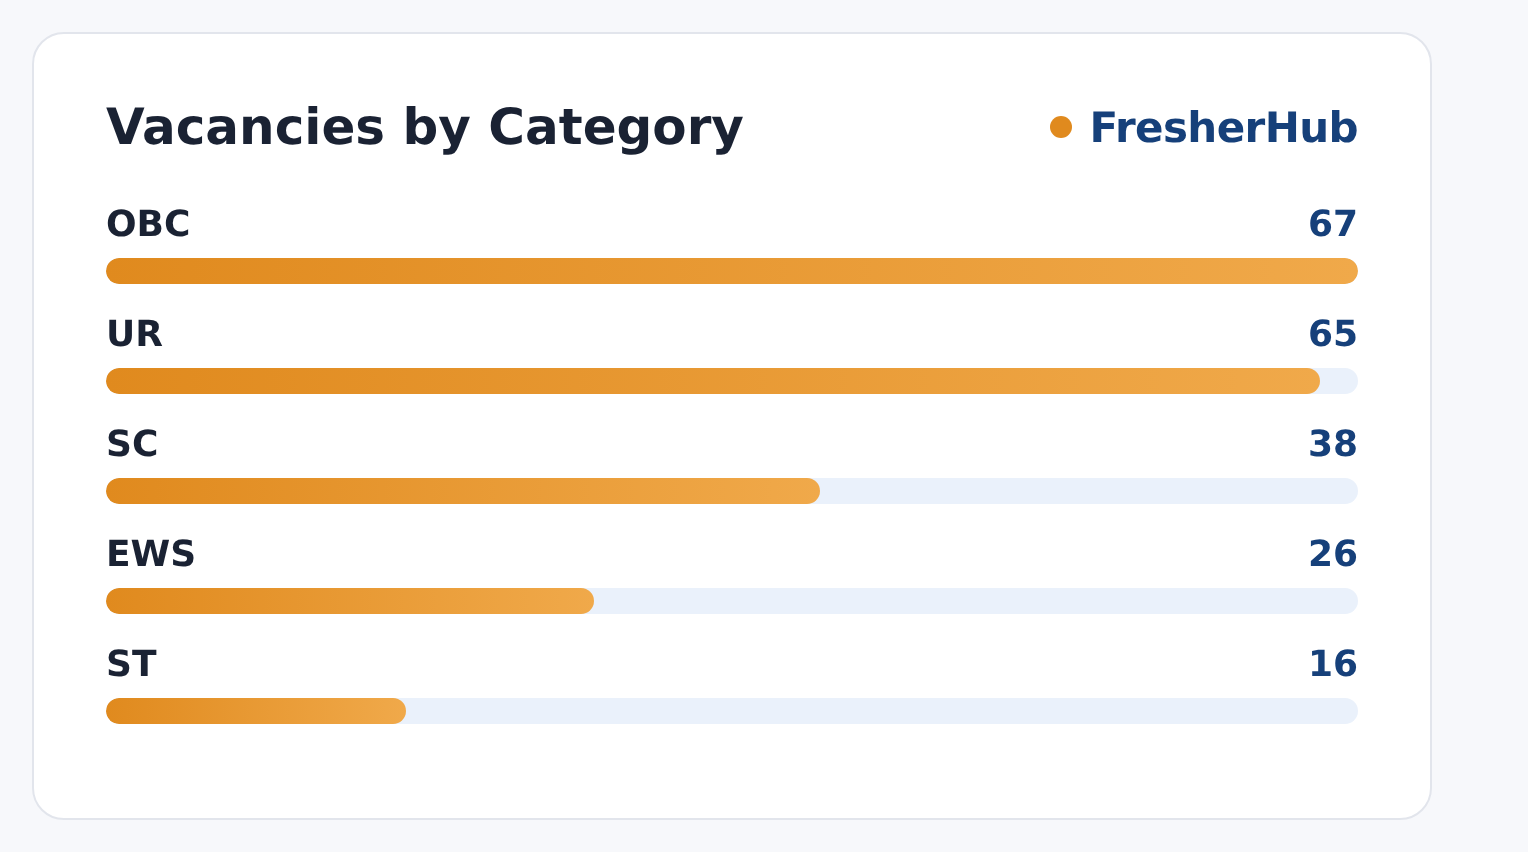Click the EWS vacancy count 26

[1333, 554]
